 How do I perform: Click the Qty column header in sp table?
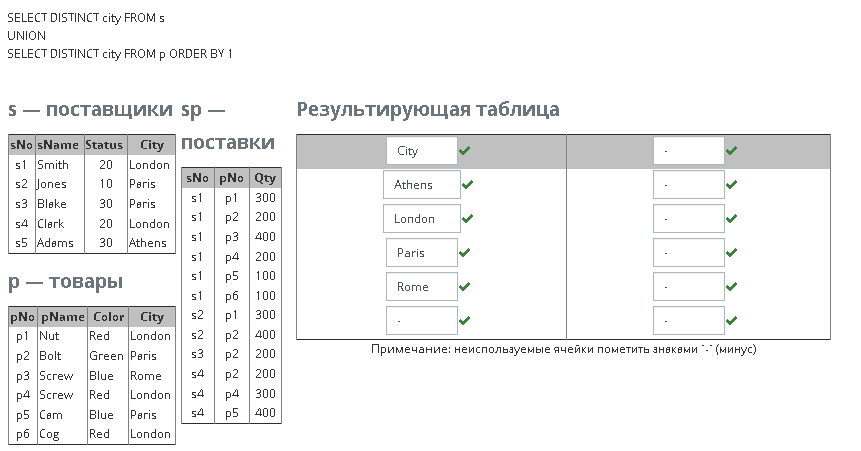(265, 178)
